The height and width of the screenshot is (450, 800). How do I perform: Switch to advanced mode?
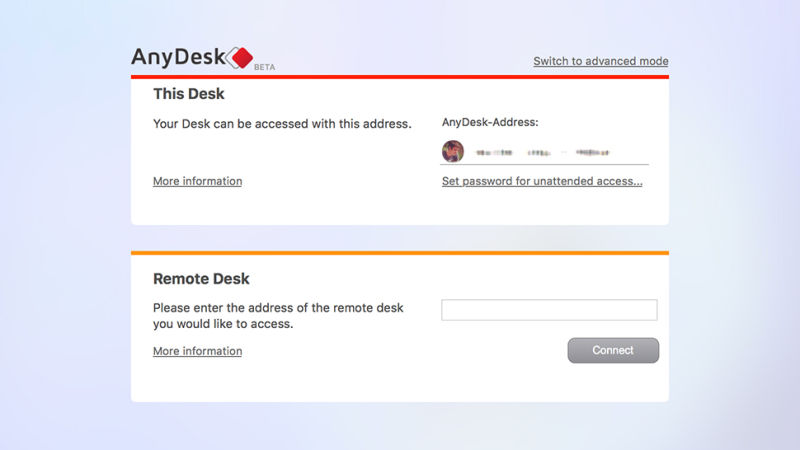click(x=600, y=61)
